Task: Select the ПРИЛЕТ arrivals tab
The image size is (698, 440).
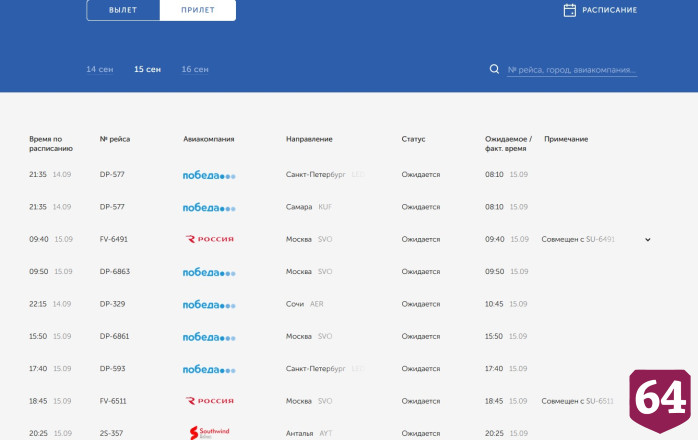Action: (x=198, y=10)
